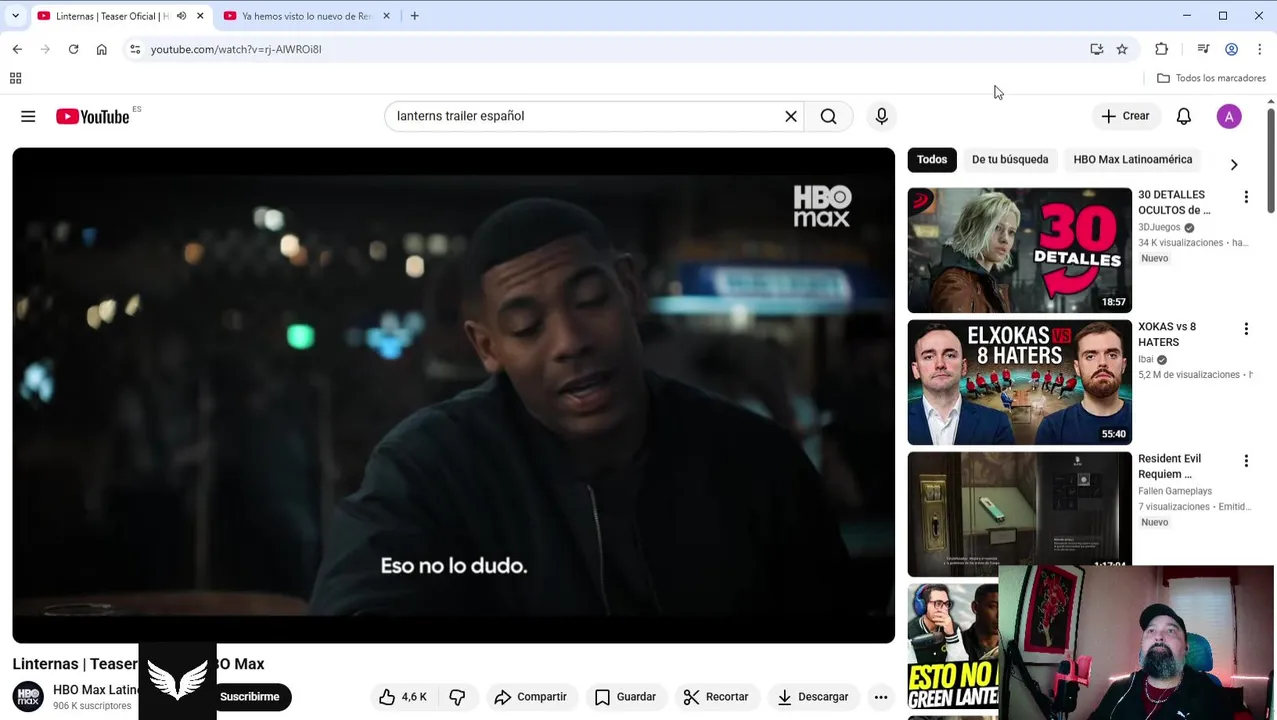The height and width of the screenshot is (720, 1277).
Task: Click Guardar to save the video
Action: pyautogui.click(x=626, y=697)
